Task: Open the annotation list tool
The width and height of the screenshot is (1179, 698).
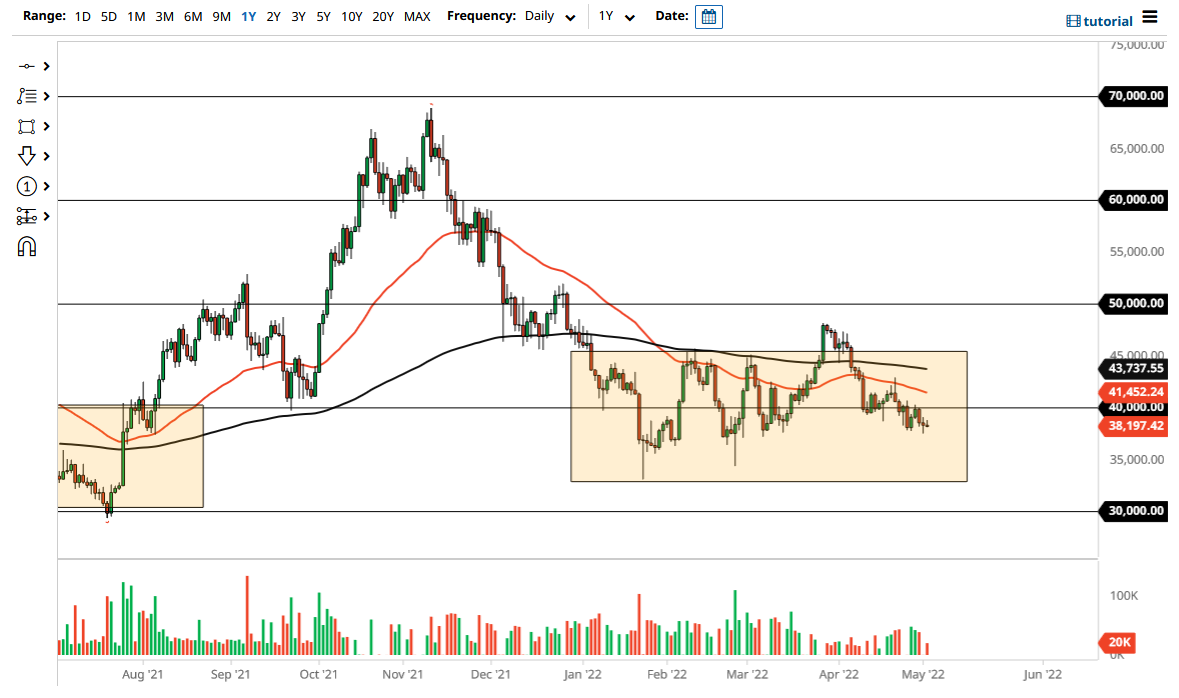Action: click(x=27, y=95)
